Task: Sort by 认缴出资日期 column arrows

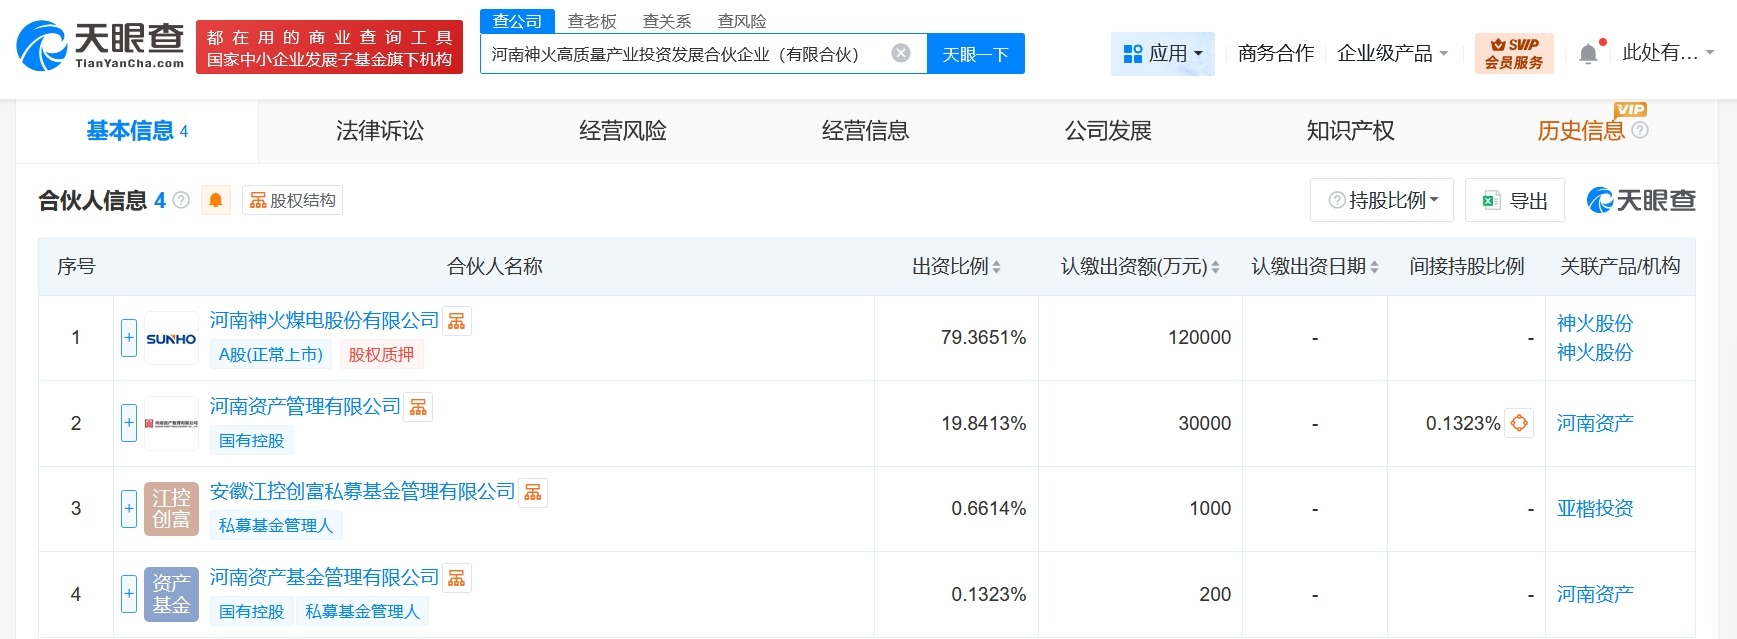Action: tap(1374, 267)
